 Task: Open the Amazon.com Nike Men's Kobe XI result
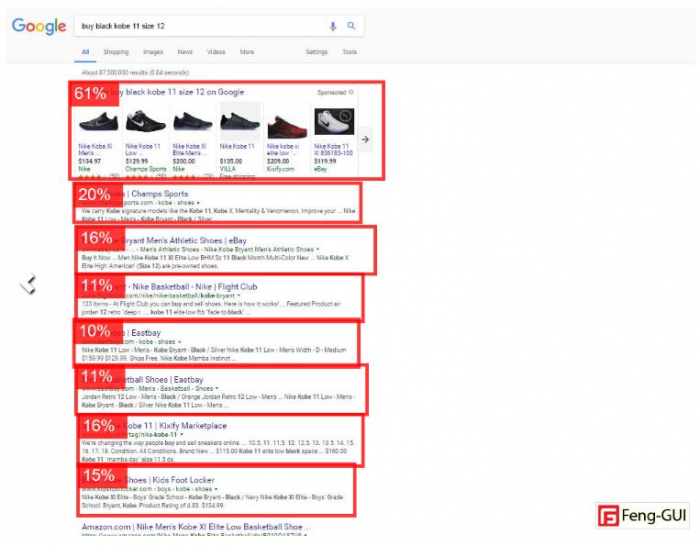pos(196,527)
